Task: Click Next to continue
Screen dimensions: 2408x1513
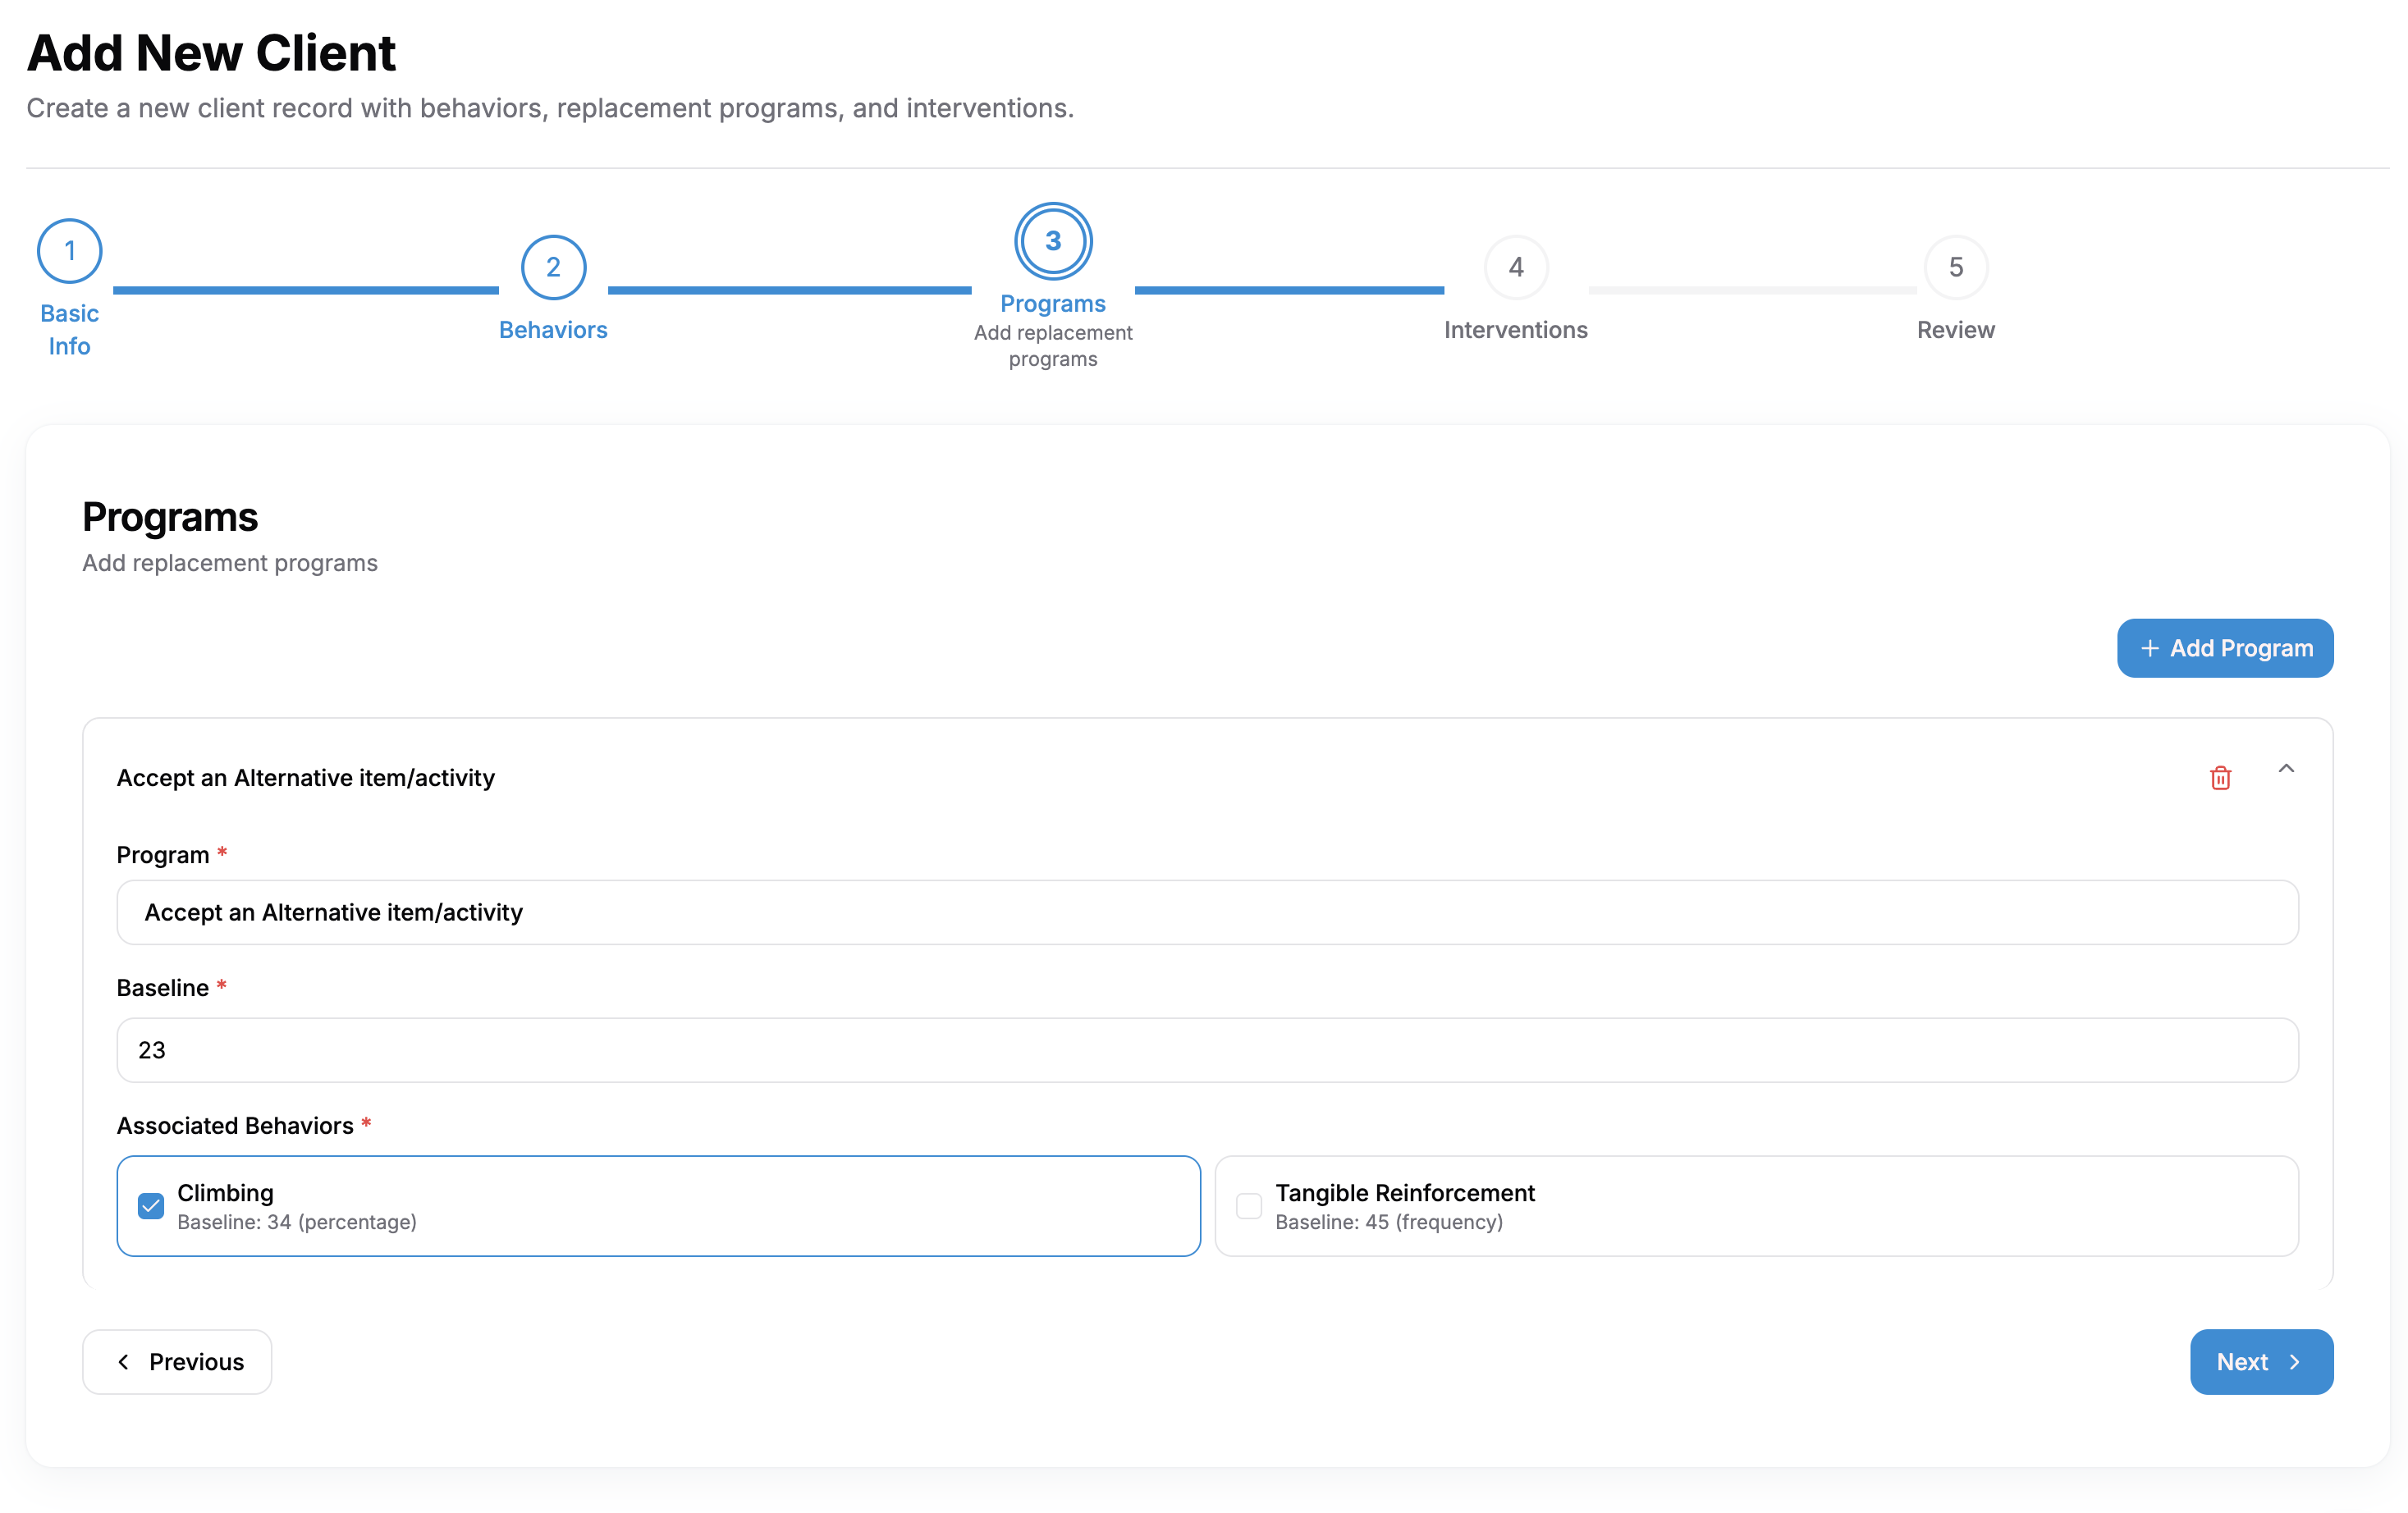Action: [2261, 1362]
